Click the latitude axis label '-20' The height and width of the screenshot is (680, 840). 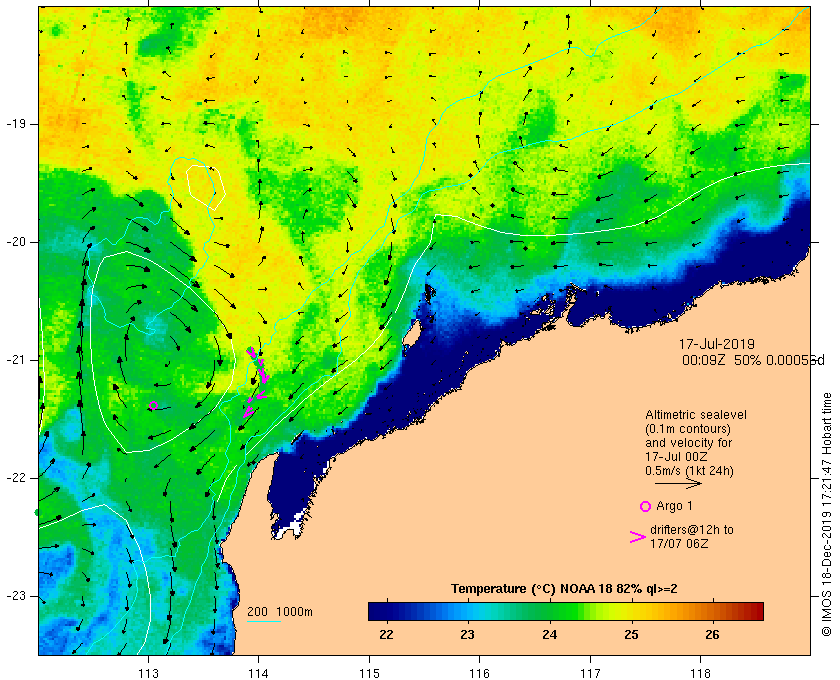click(x=16, y=242)
